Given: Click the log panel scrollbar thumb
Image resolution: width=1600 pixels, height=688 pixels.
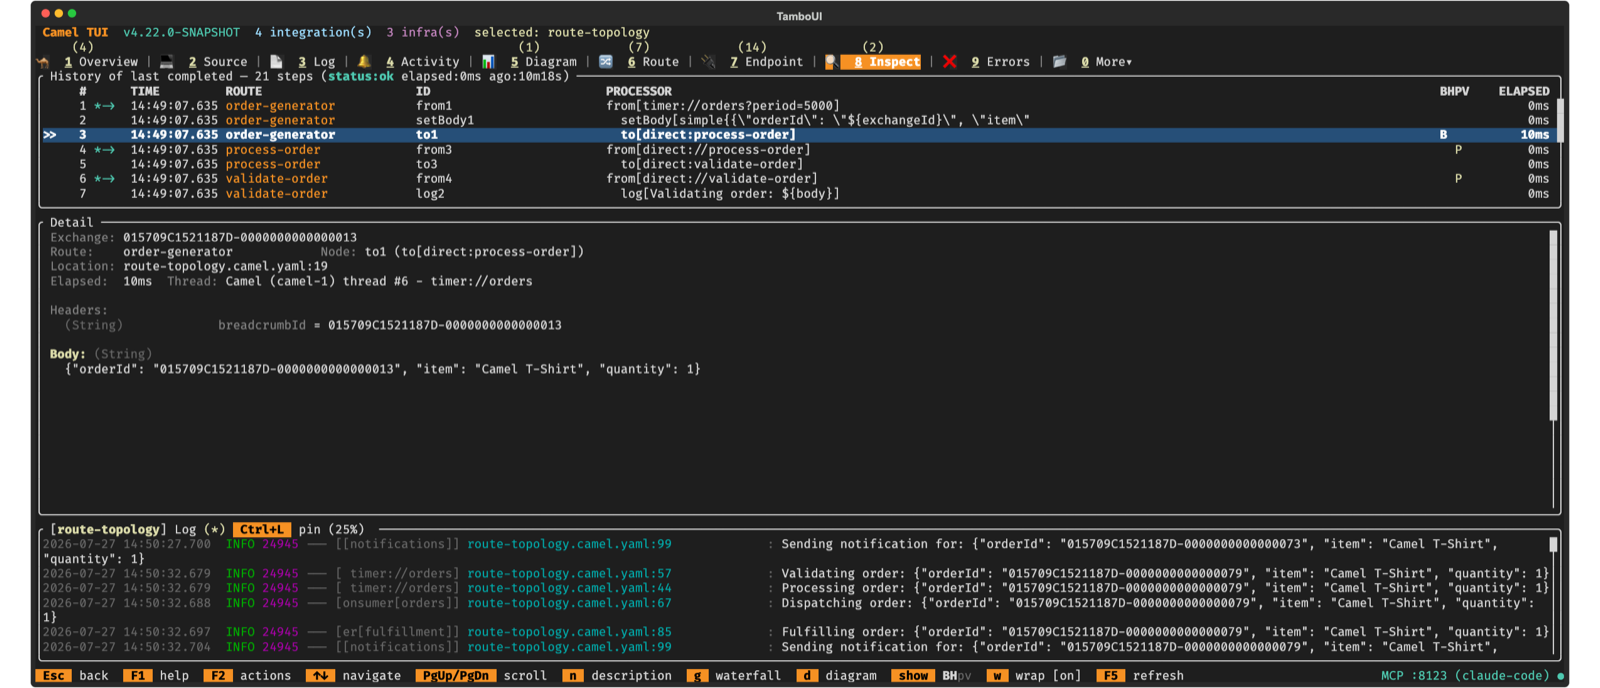Looking at the screenshot, I should (1553, 545).
